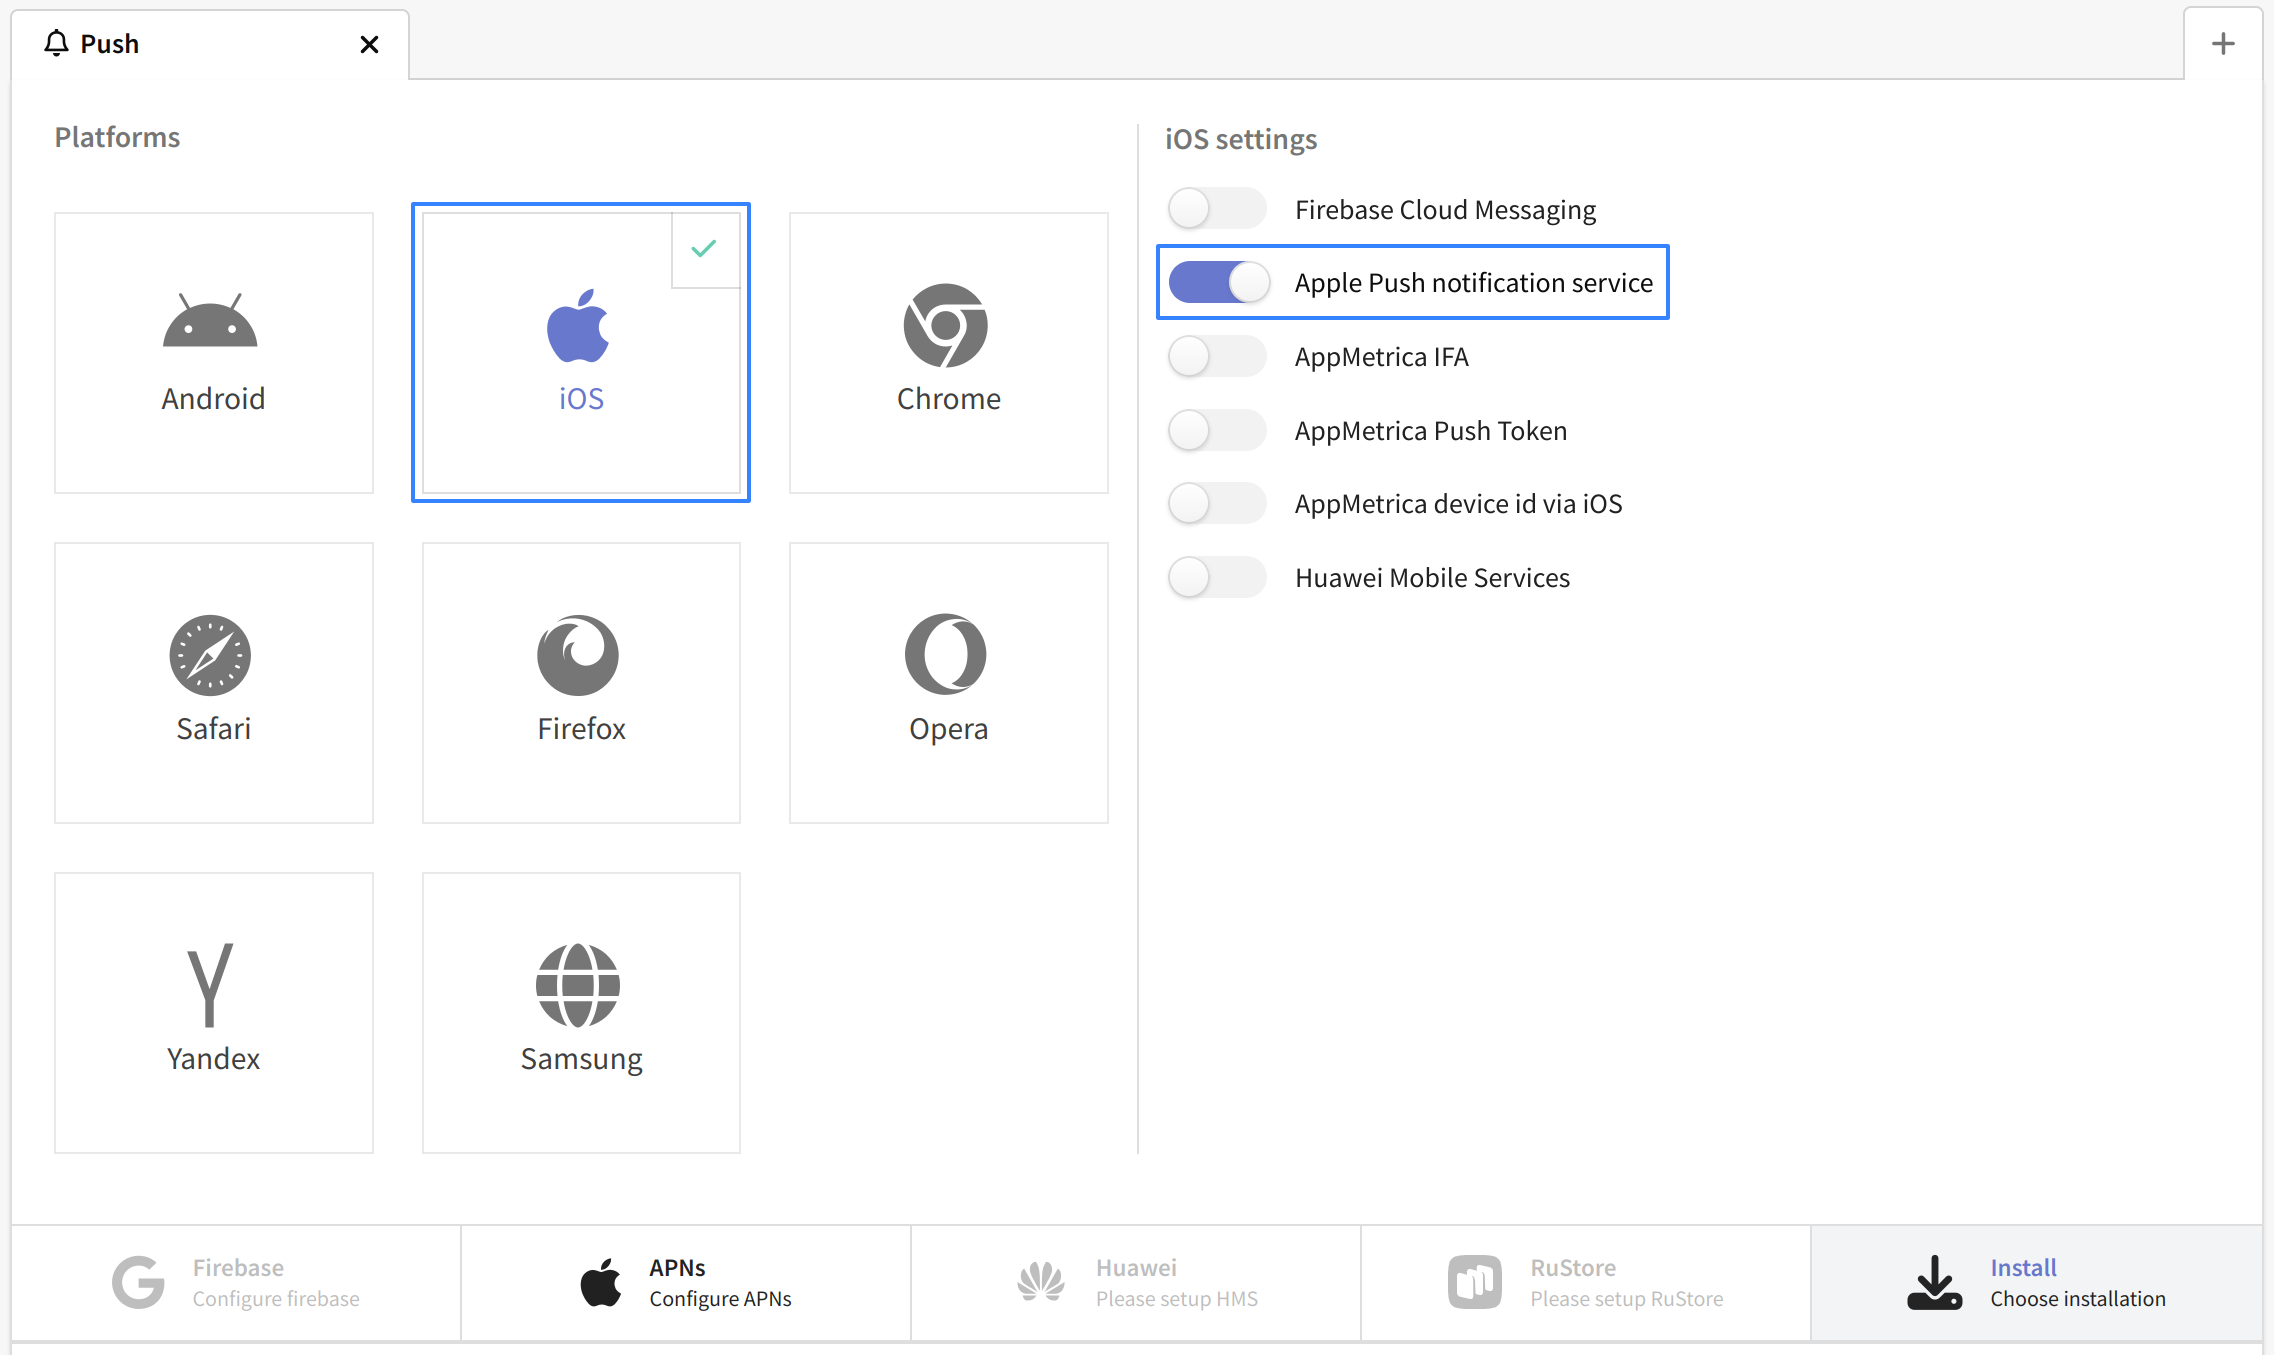Go to Firebase step label
Image resolution: width=2274 pixels, height=1355 pixels.
pos(238,1267)
